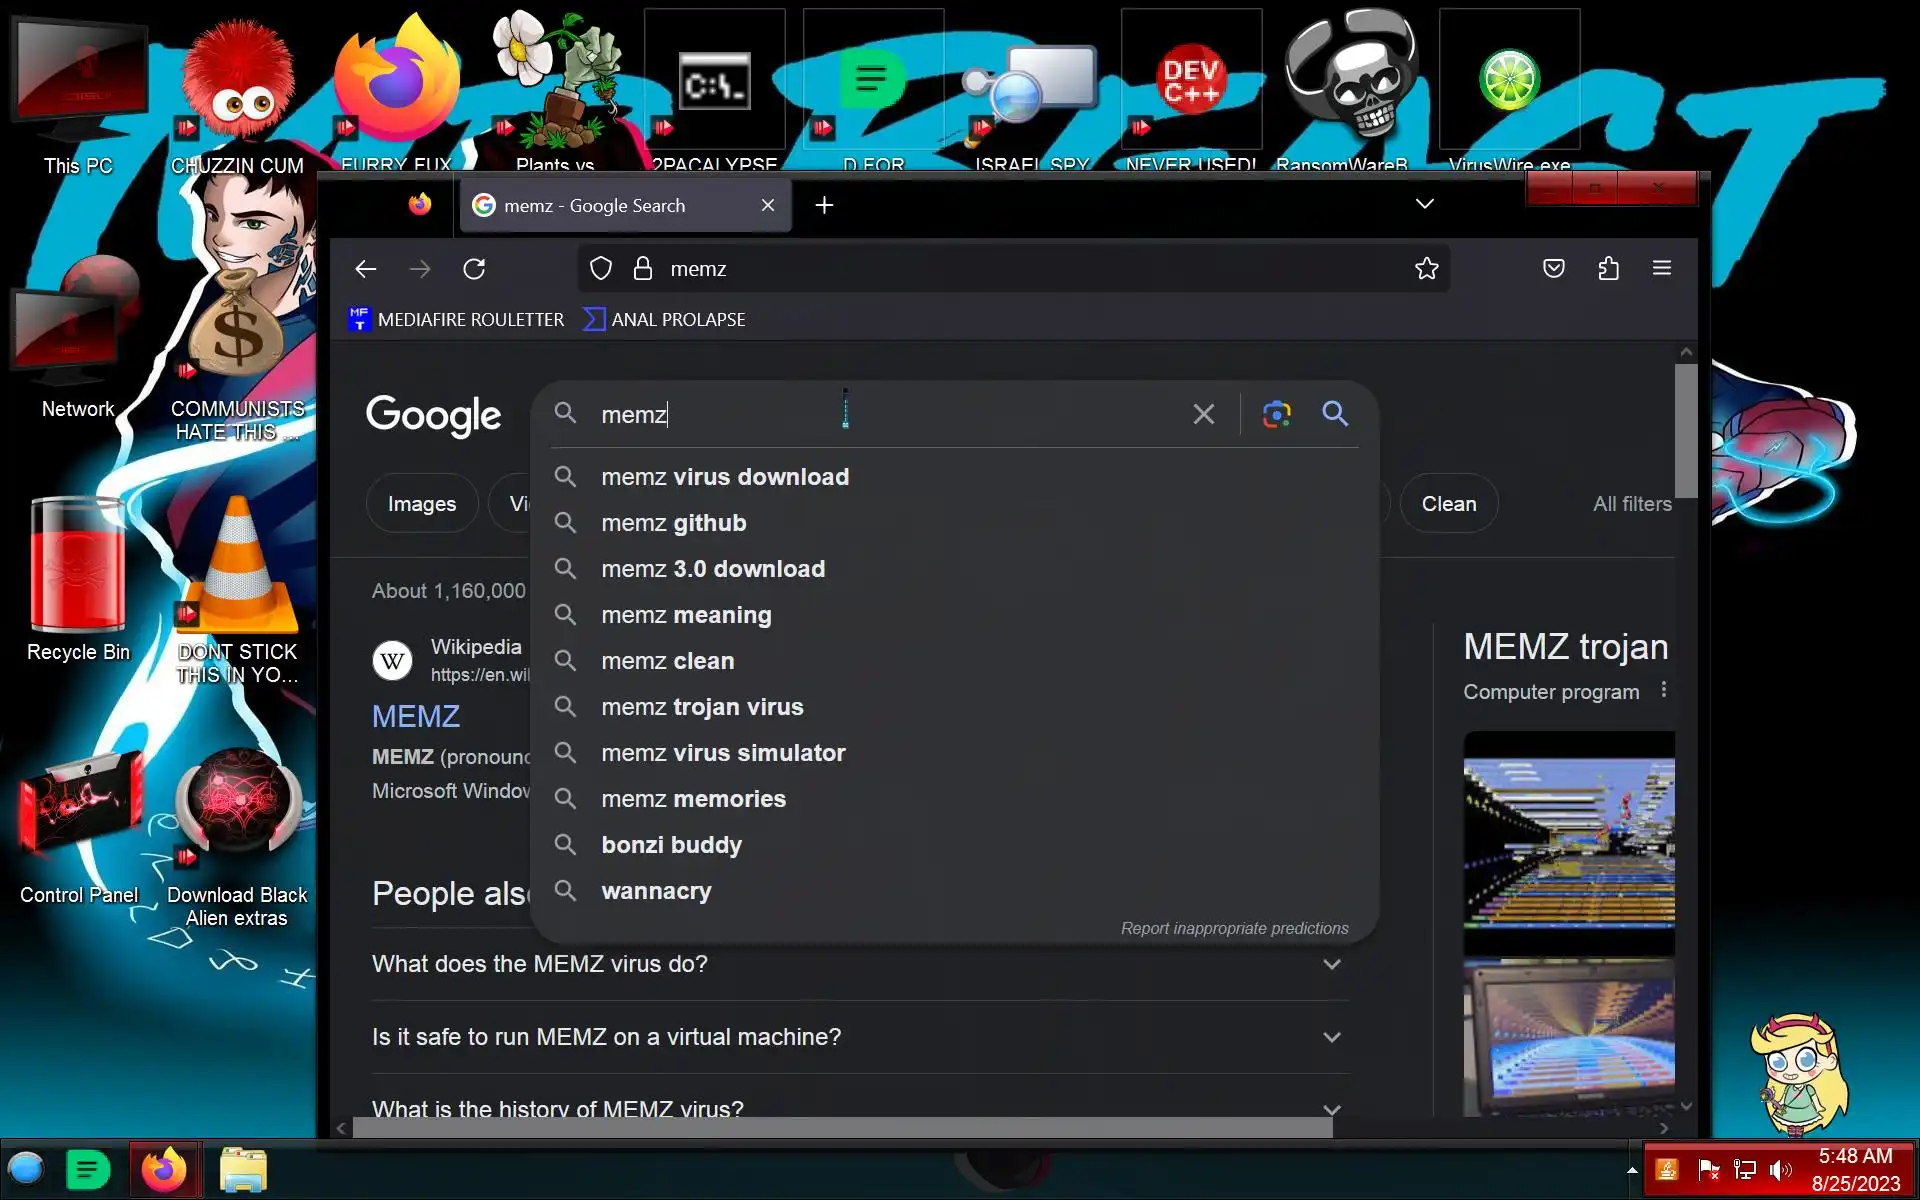Click the tracking protection shield icon
Image resolution: width=1920 pixels, height=1200 pixels.
coord(600,268)
